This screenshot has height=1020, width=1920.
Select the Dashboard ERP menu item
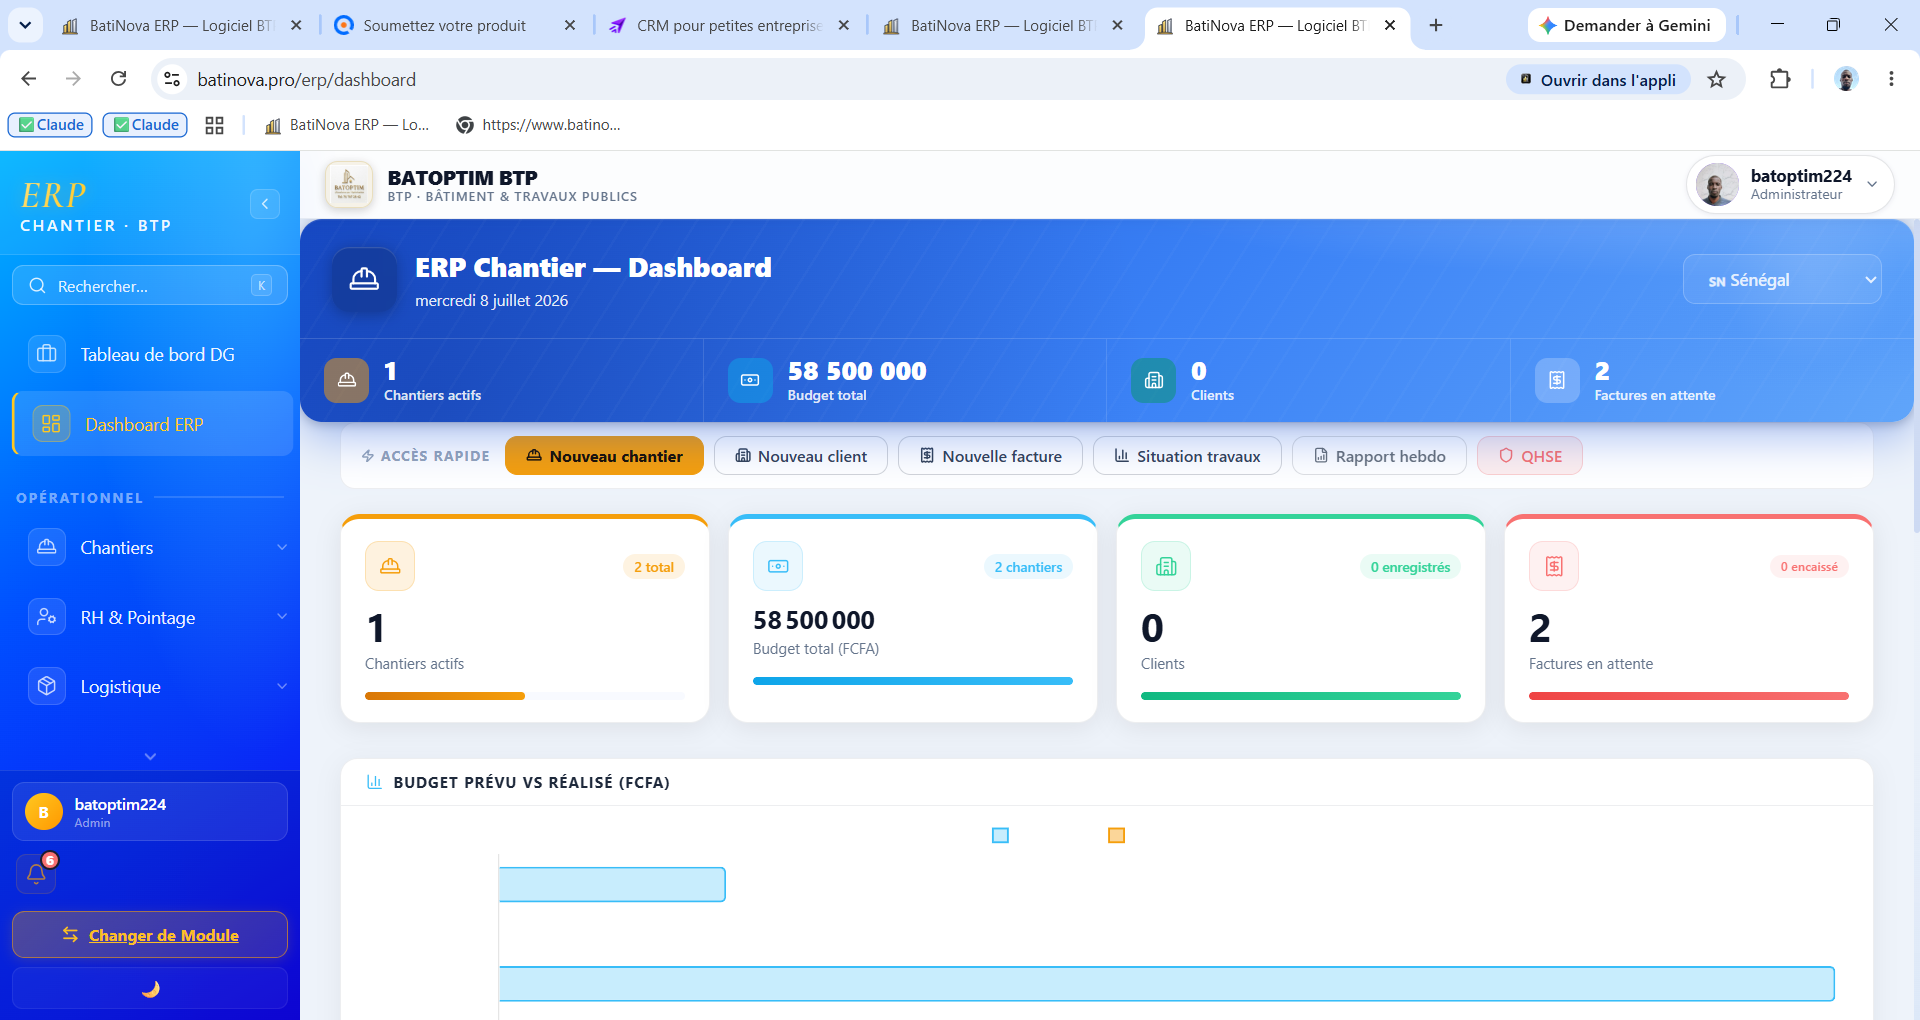pos(152,424)
